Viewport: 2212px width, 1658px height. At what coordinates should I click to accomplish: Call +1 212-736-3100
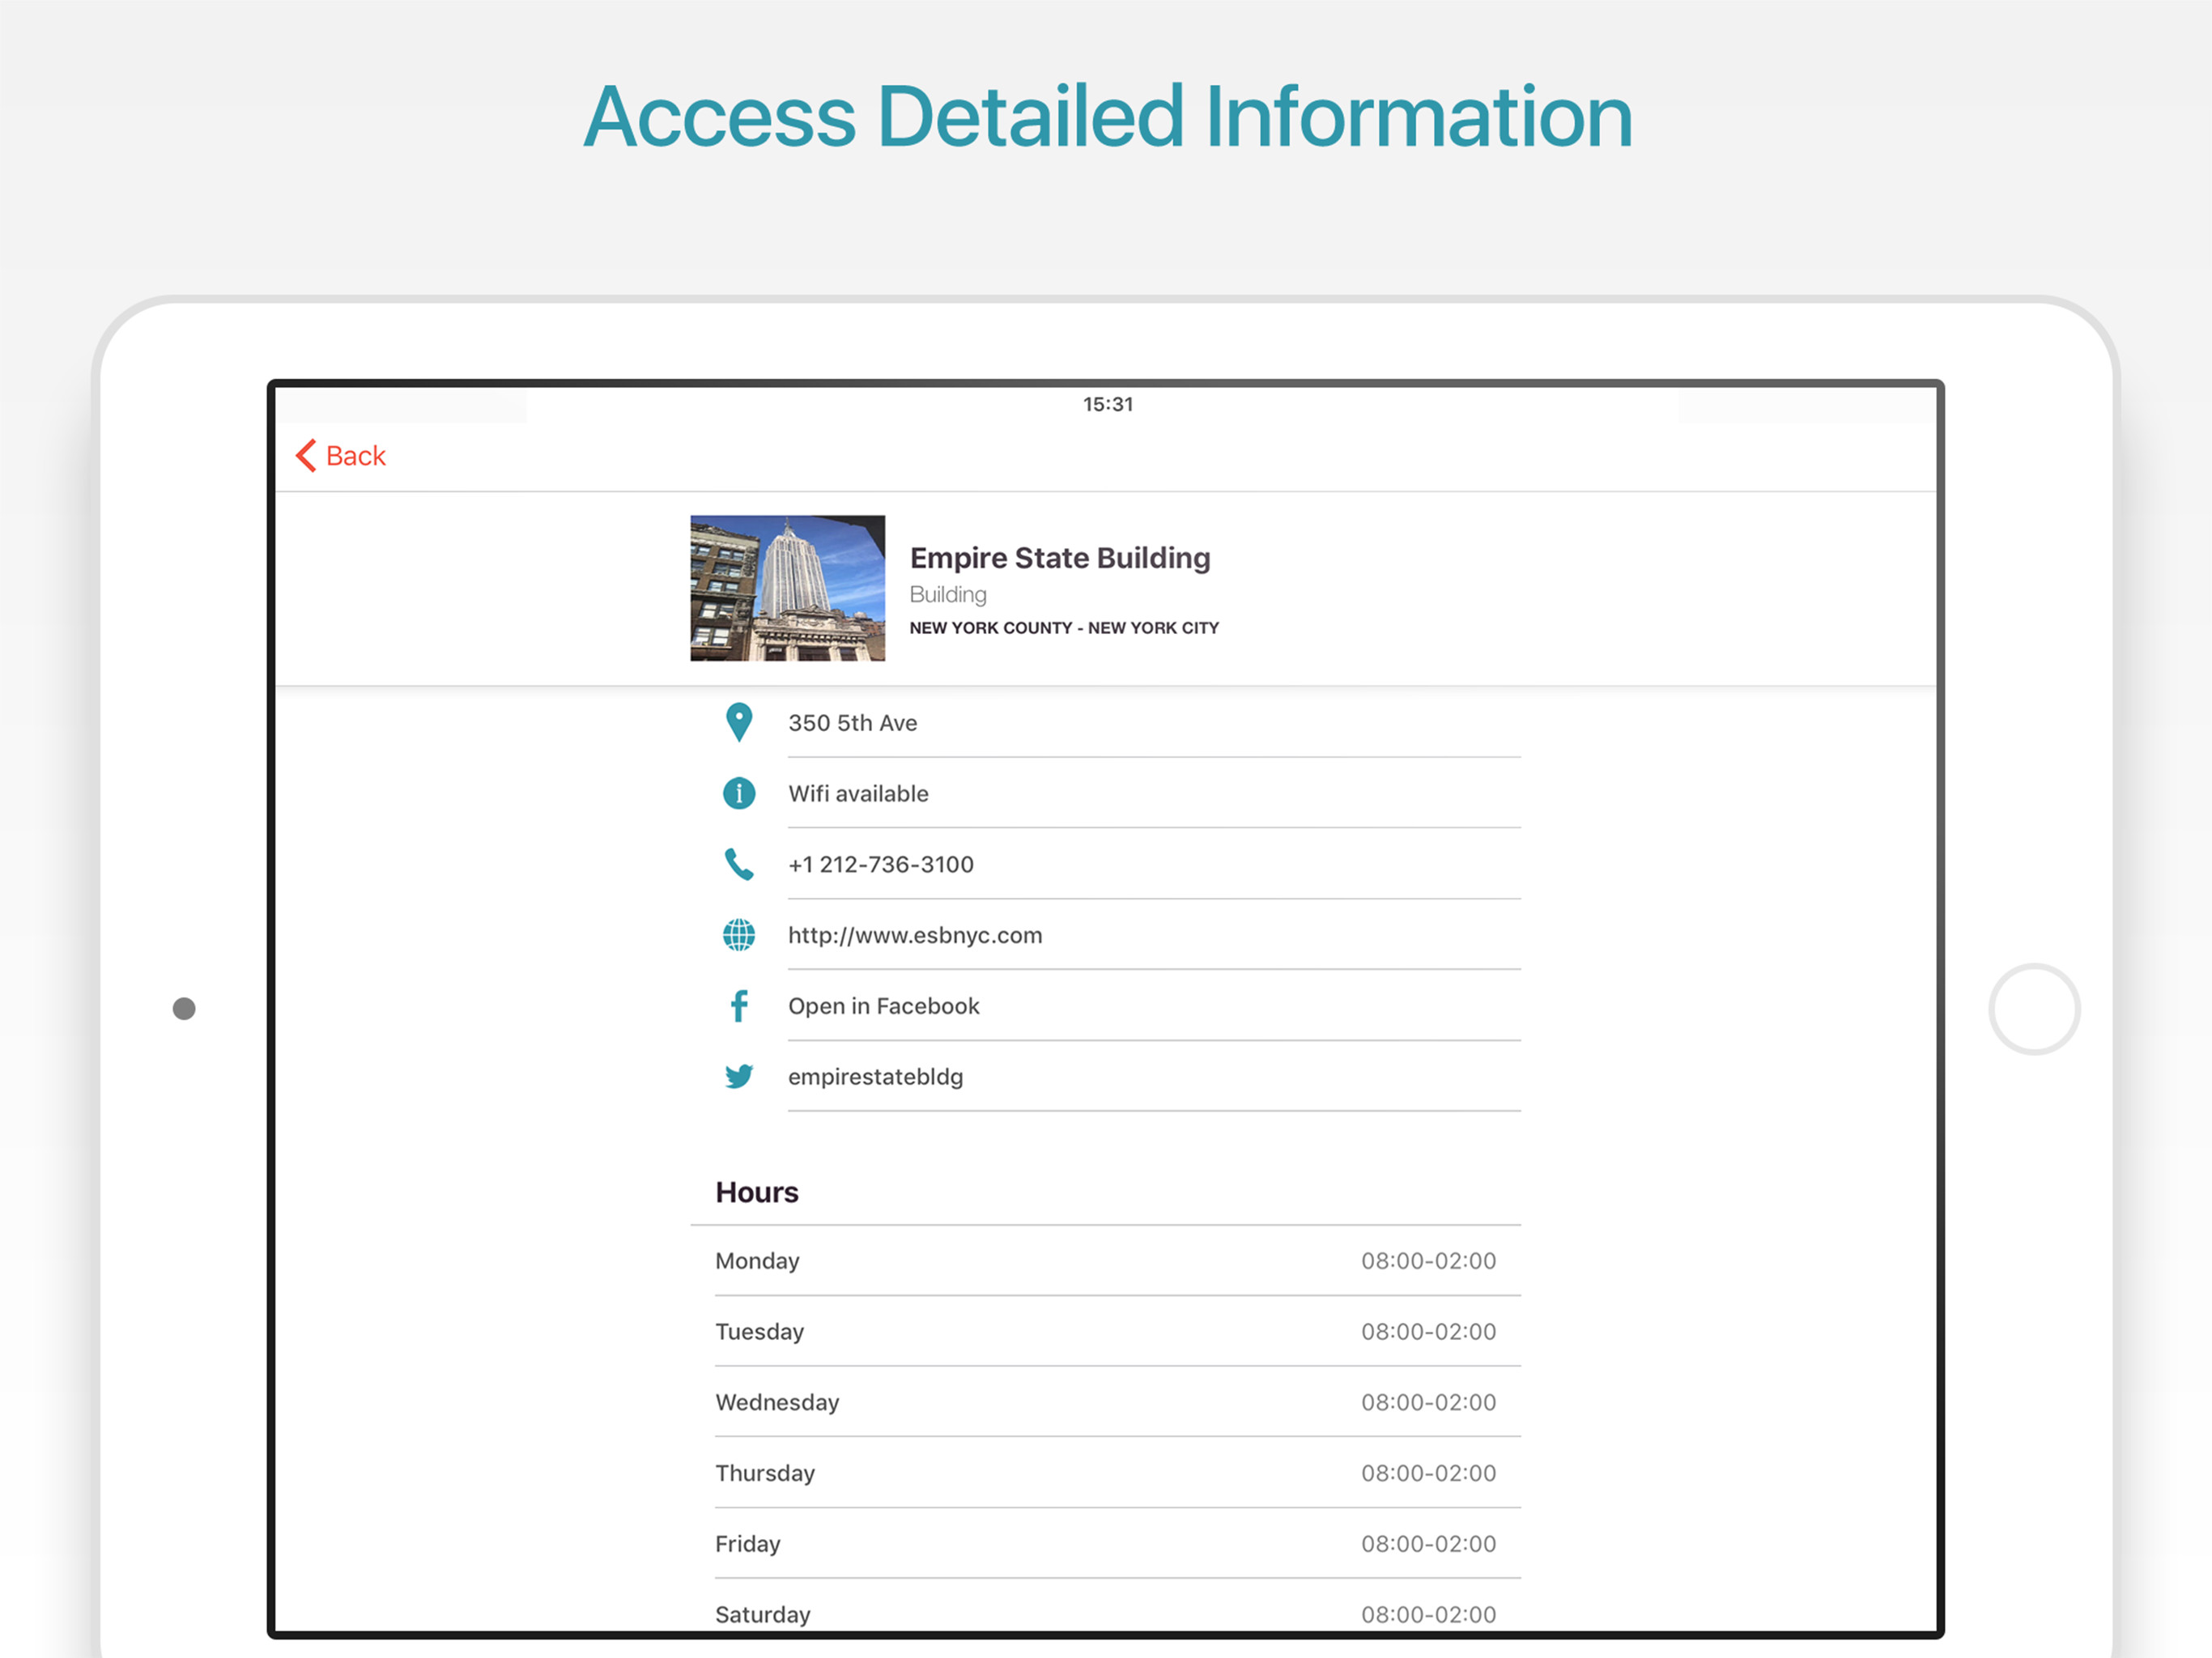click(880, 864)
